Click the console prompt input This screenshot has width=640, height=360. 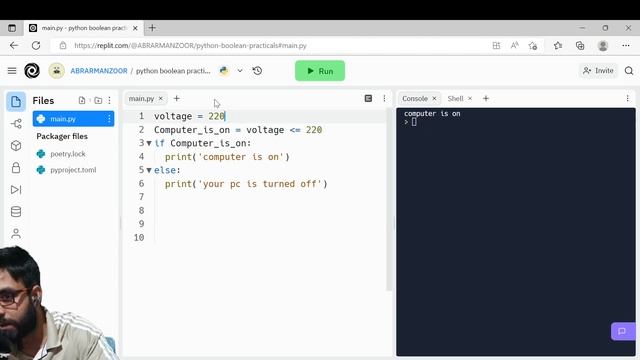[x=414, y=122]
